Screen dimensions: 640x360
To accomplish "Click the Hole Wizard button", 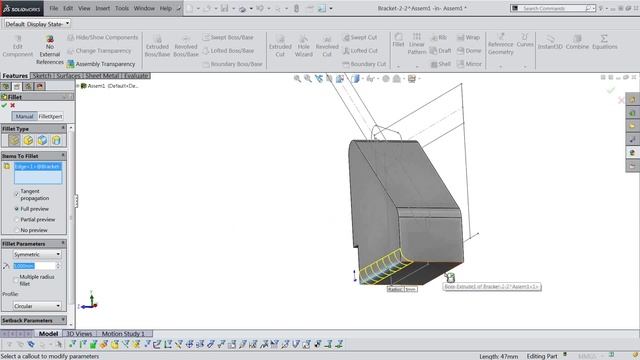I will 304,46.
